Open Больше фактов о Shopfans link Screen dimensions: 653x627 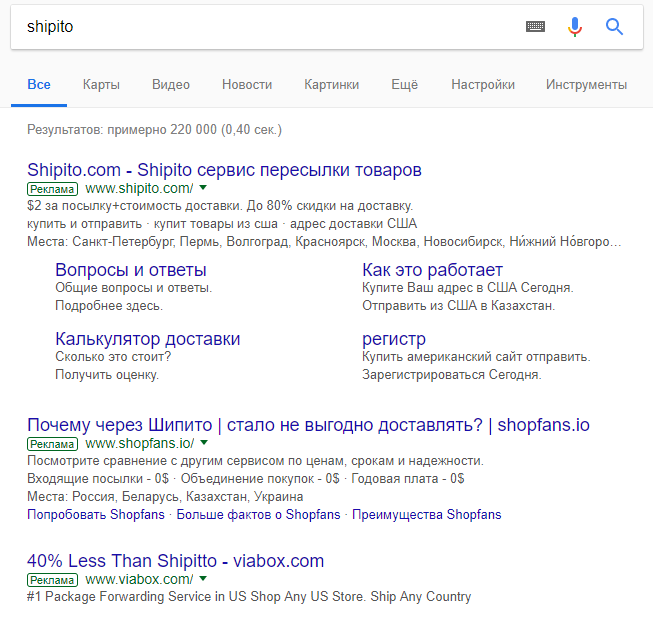[x=258, y=515]
